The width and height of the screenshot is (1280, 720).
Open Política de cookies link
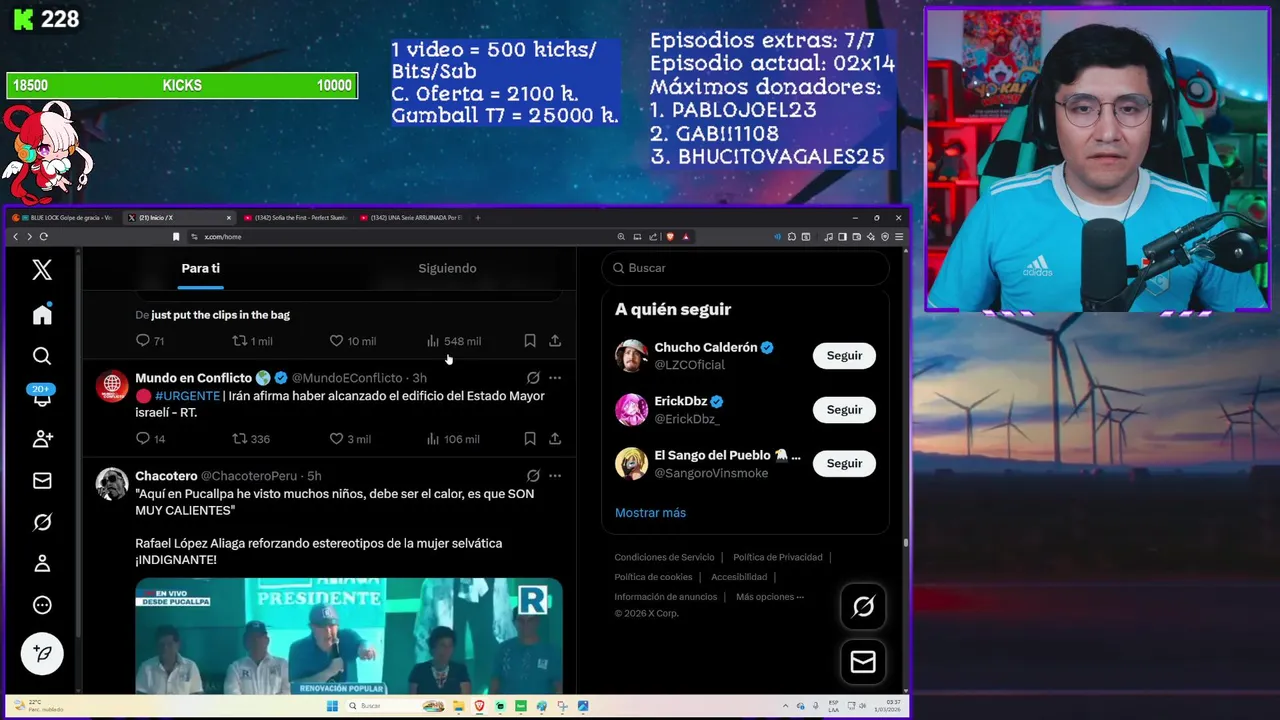pos(653,577)
